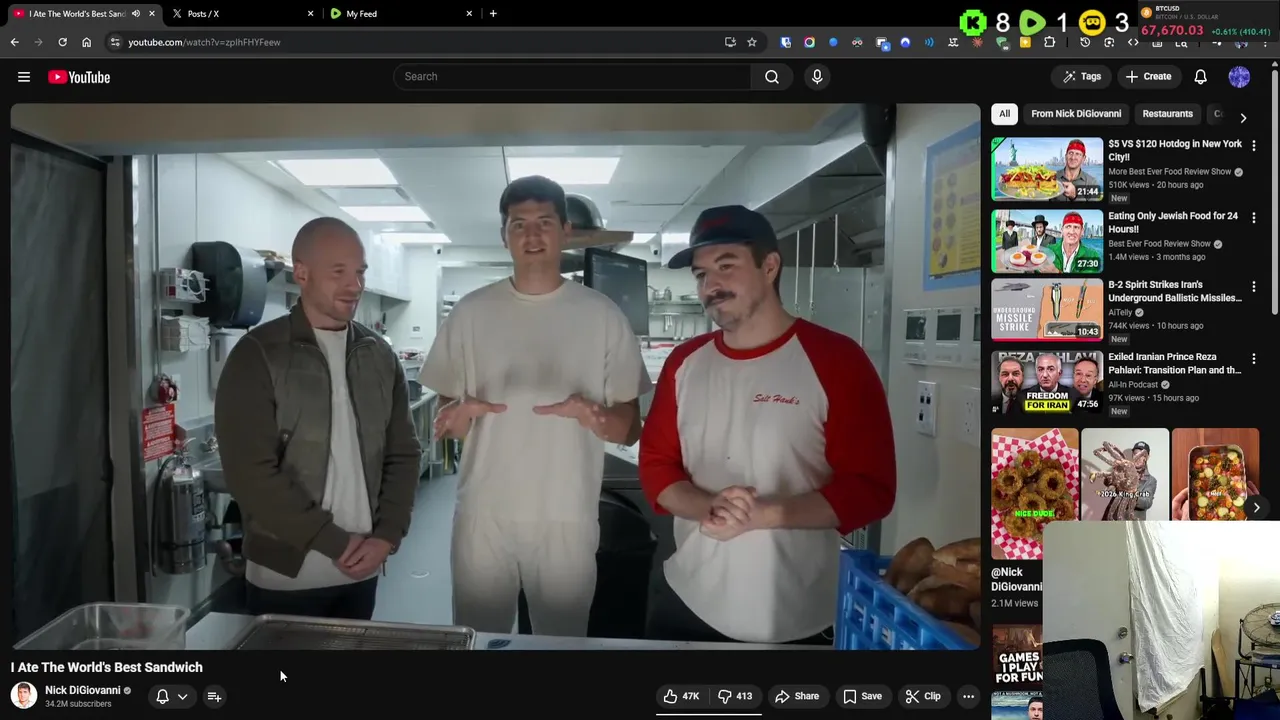Open the browser extensions puzzle icon

pos(1049,42)
